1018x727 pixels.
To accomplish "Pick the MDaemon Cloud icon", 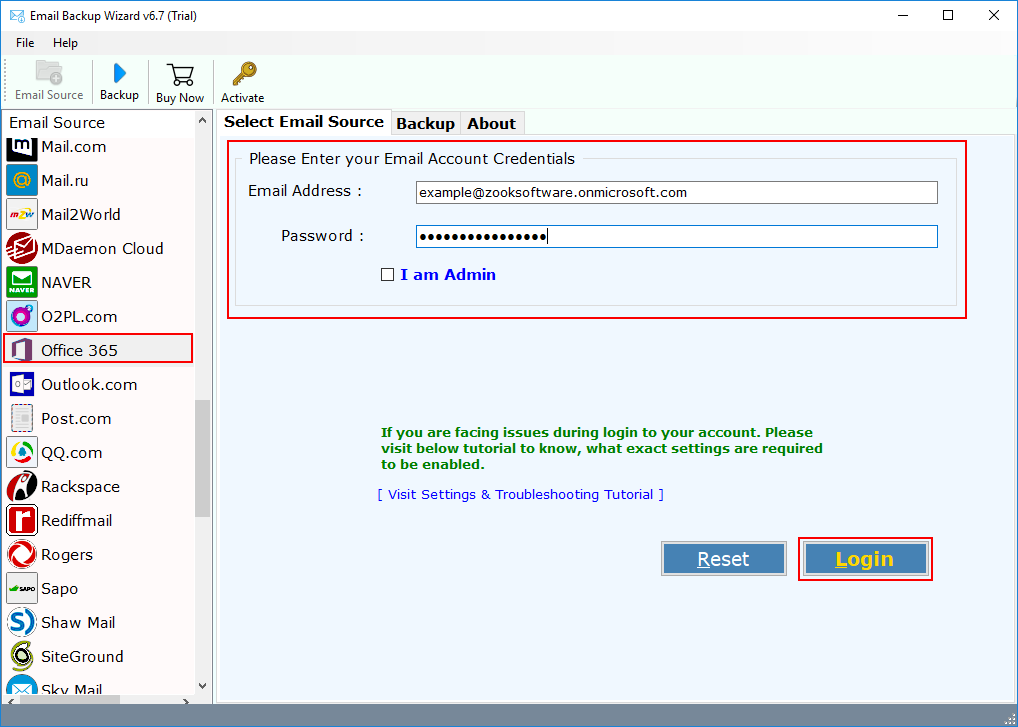I will [22, 248].
